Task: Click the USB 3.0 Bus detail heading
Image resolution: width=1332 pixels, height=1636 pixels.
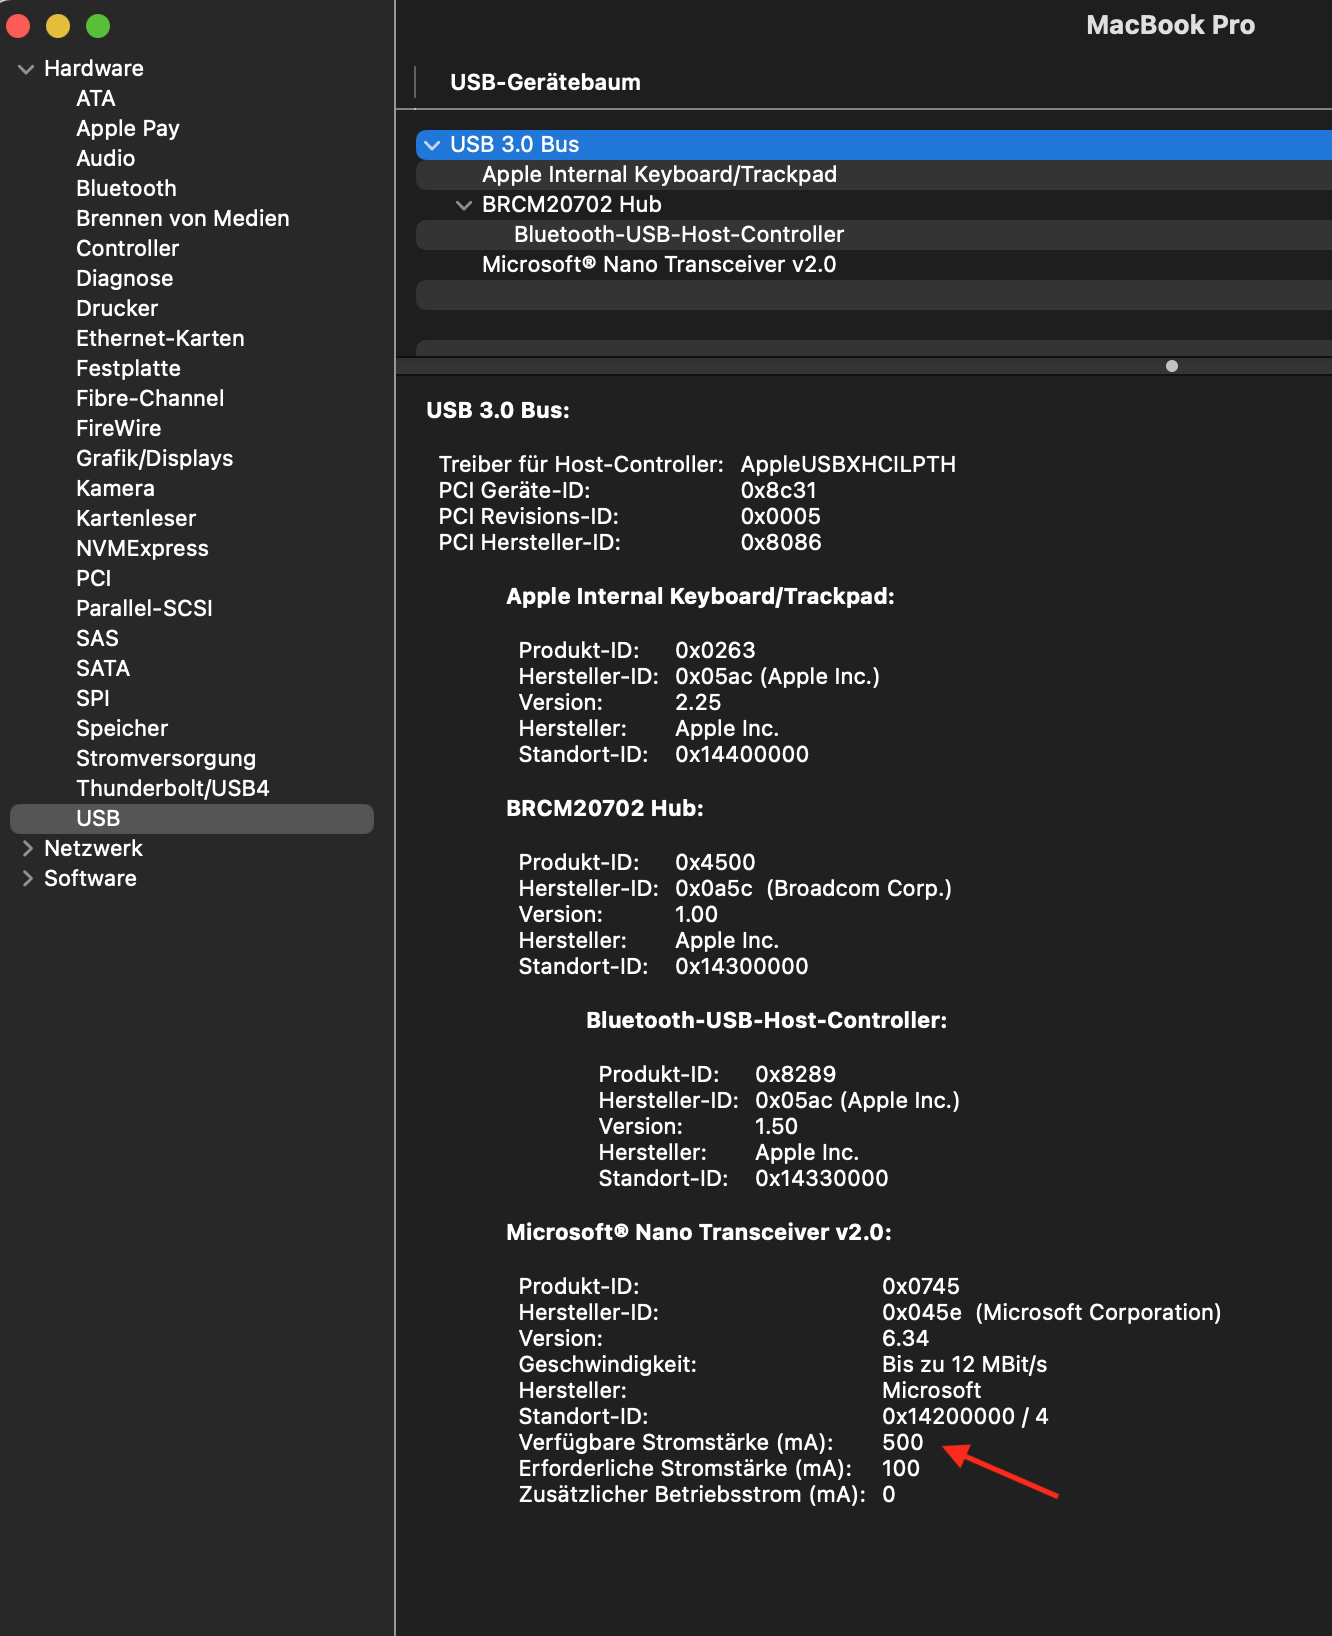Action: point(498,411)
